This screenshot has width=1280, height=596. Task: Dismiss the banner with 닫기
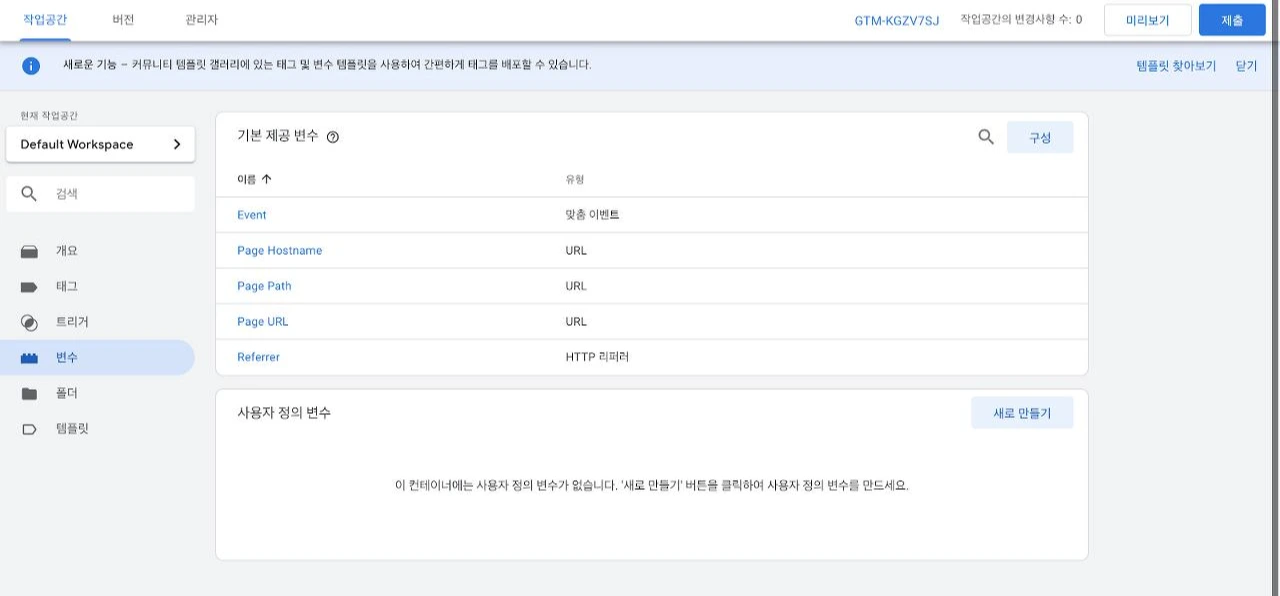[1246, 66]
